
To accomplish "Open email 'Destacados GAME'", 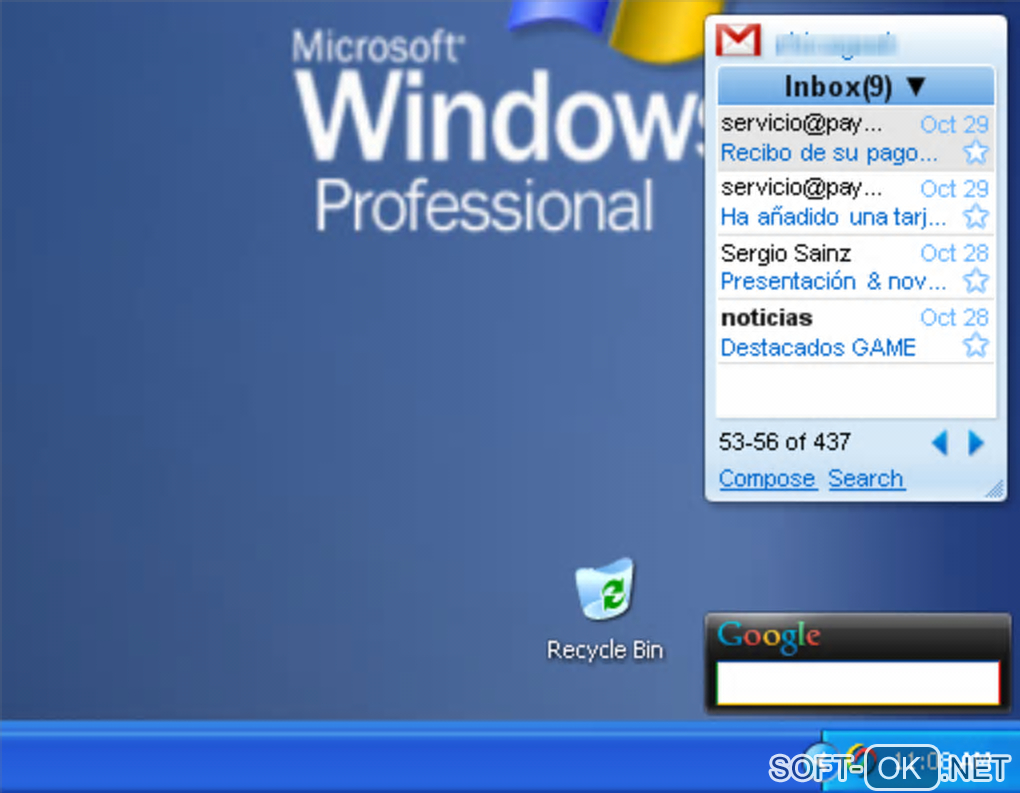I will (818, 347).
